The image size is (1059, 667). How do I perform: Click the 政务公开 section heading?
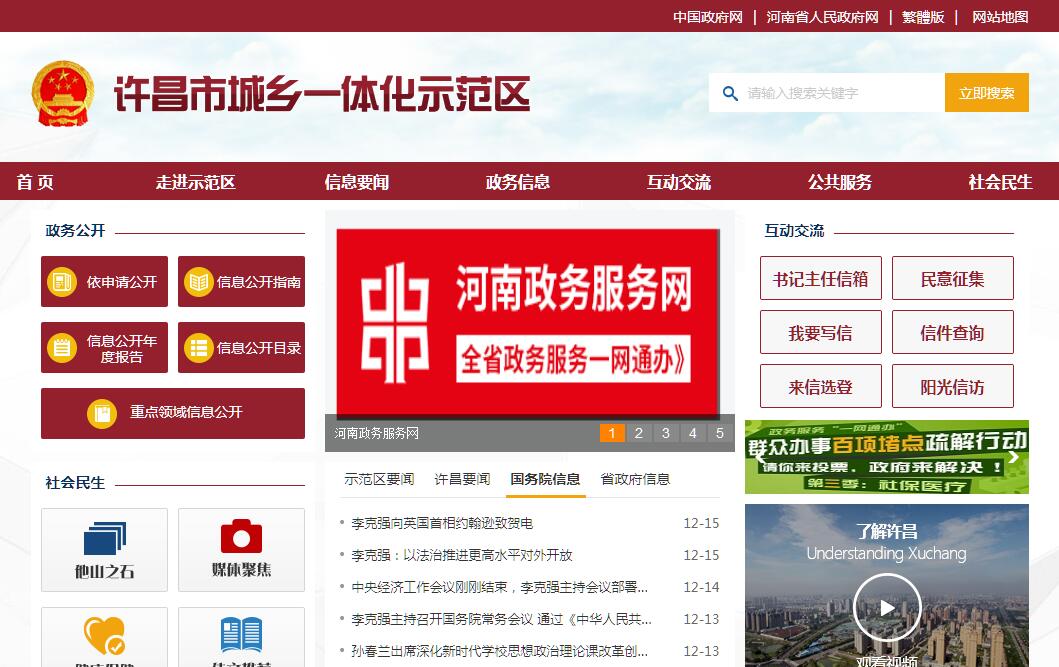click(x=75, y=230)
